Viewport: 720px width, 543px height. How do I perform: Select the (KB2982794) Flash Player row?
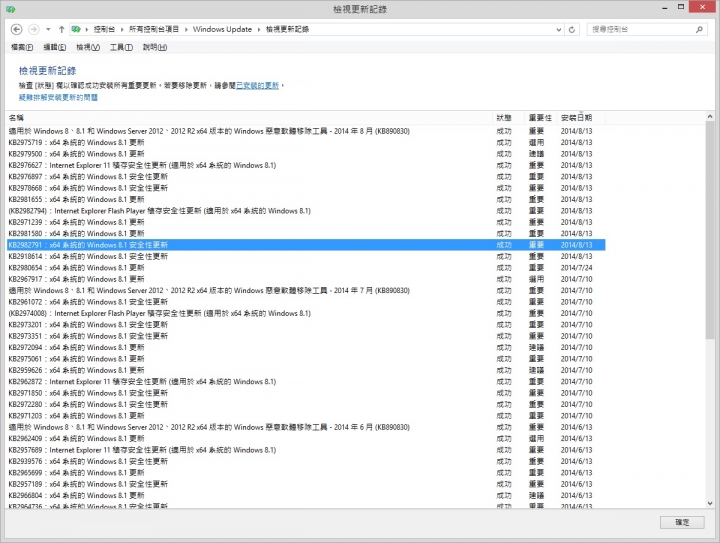(x=306, y=211)
